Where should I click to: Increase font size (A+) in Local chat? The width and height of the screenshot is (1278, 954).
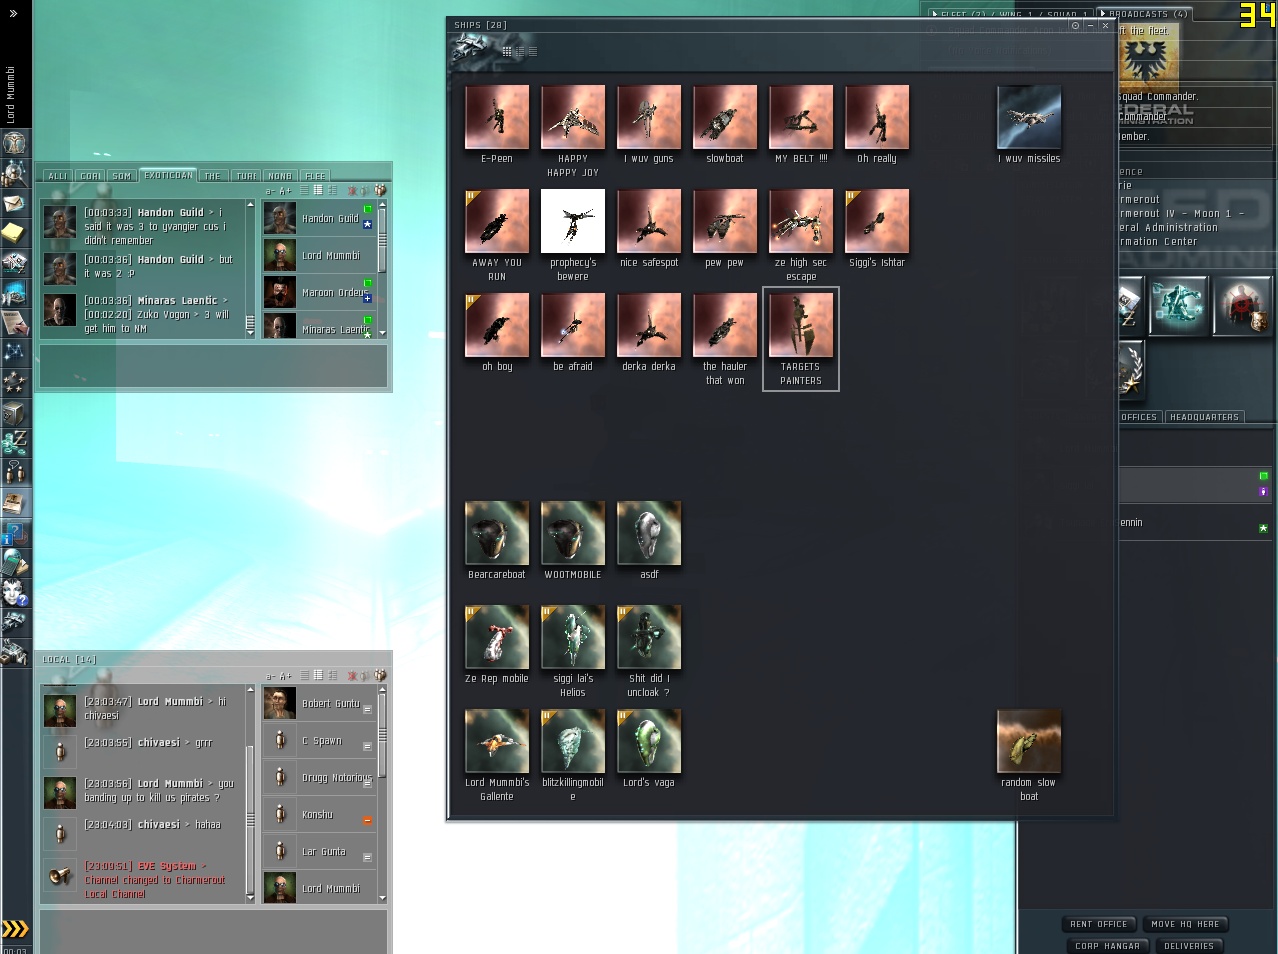(285, 676)
